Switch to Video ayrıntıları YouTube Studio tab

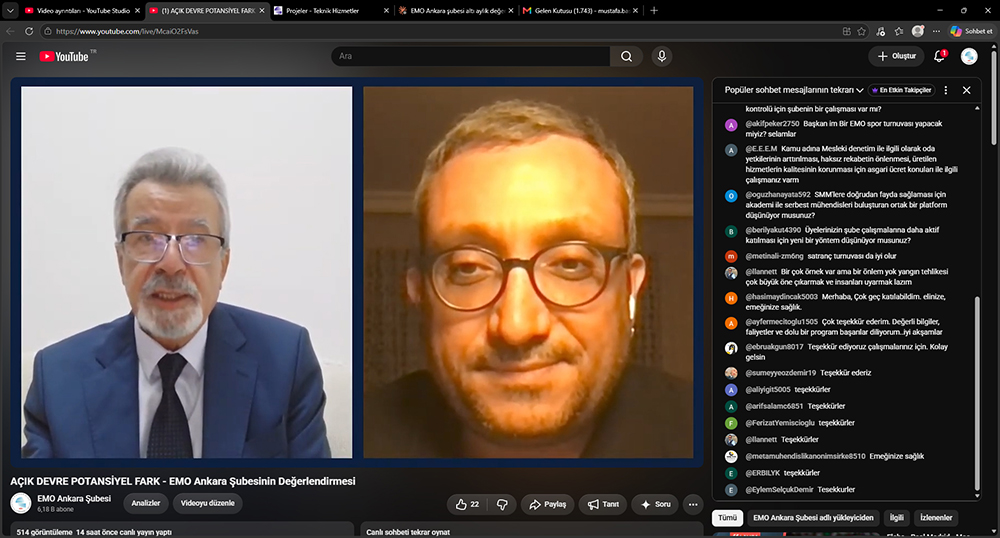click(82, 11)
